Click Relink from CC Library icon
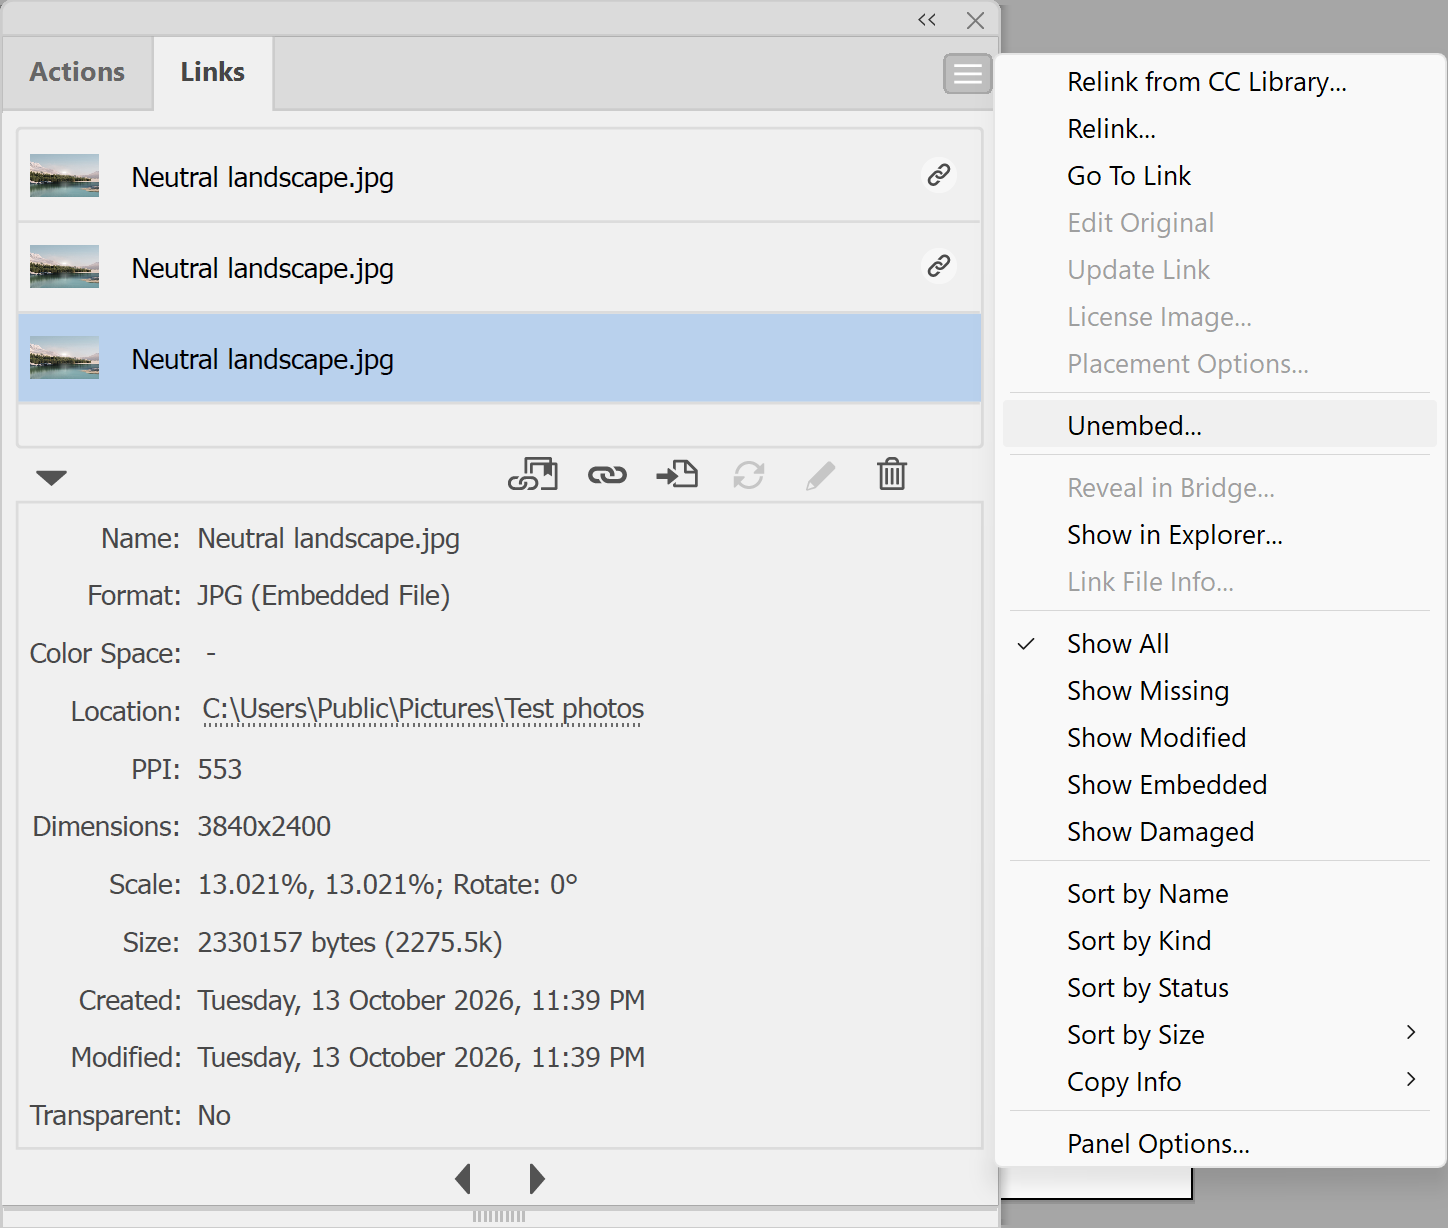This screenshot has width=1448, height=1228. pyautogui.click(x=533, y=474)
